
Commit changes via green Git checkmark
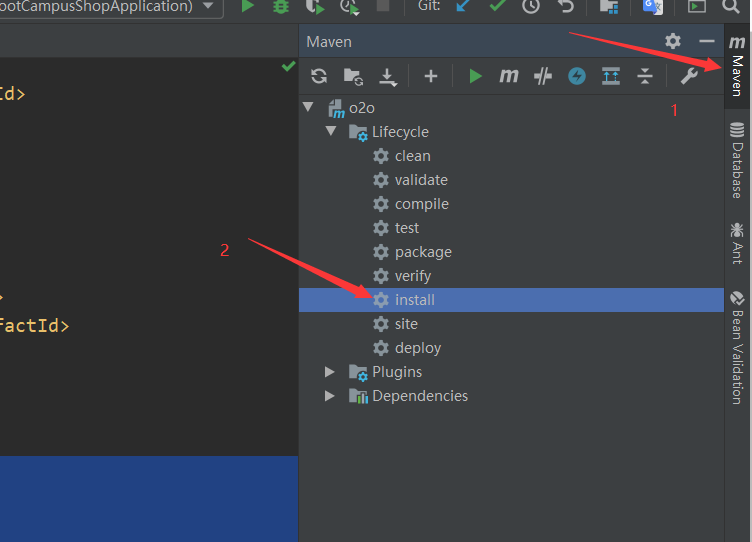497,6
